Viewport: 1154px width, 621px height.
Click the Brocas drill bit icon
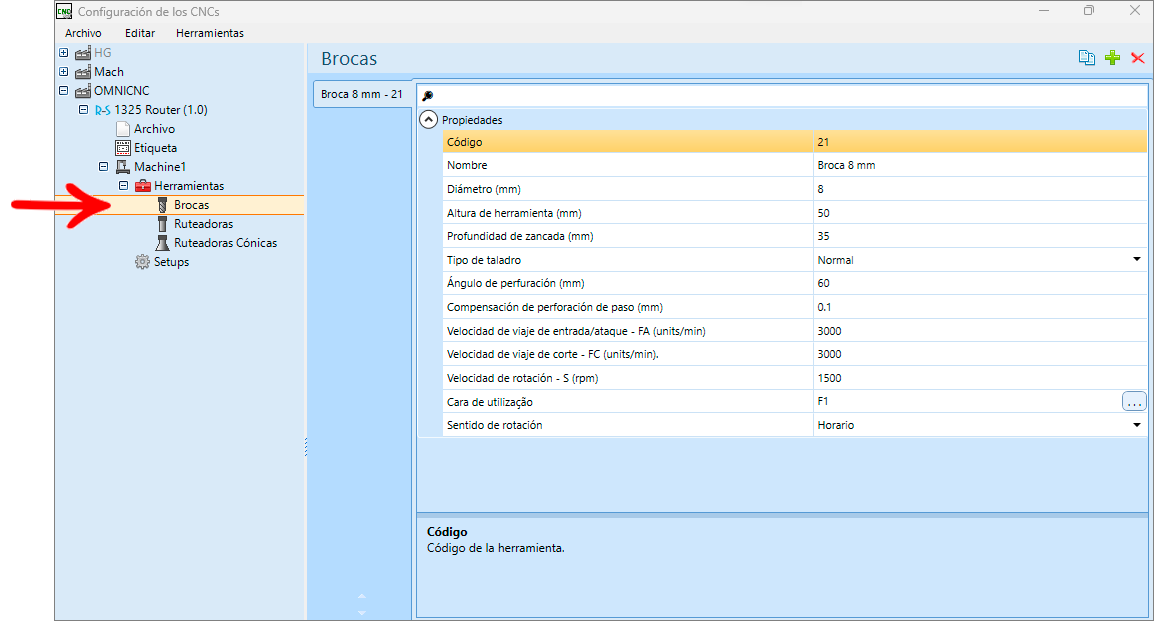163,205
